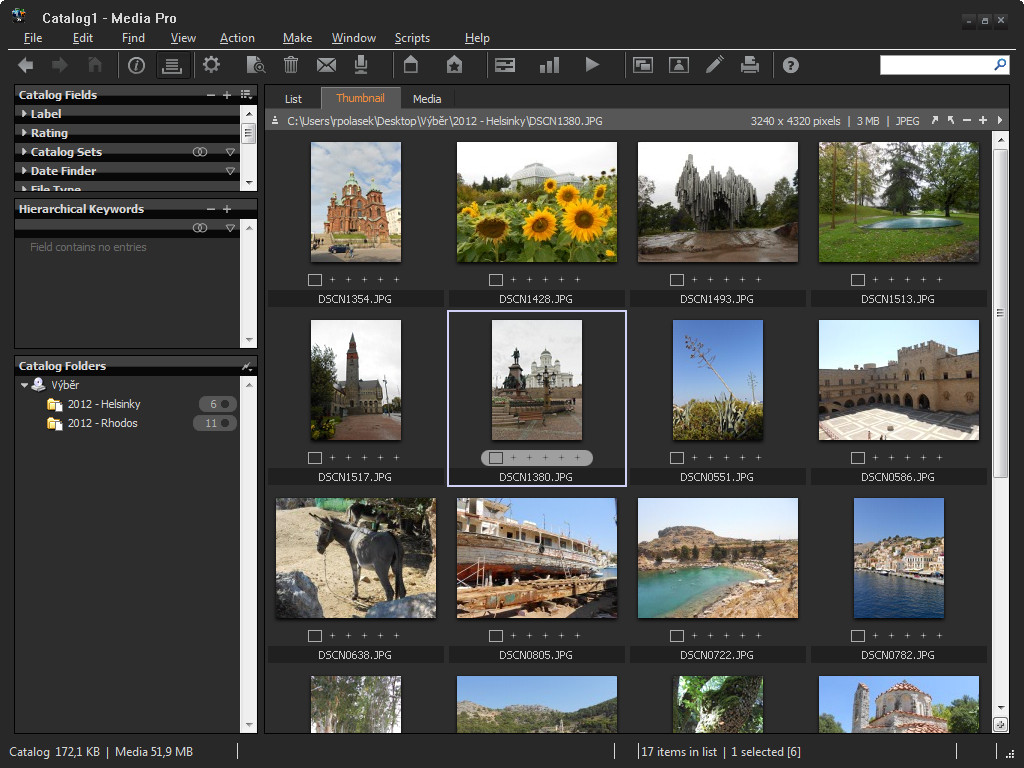Open the Action menu
Screen dimensions: 1024x768
click(237, 38)
